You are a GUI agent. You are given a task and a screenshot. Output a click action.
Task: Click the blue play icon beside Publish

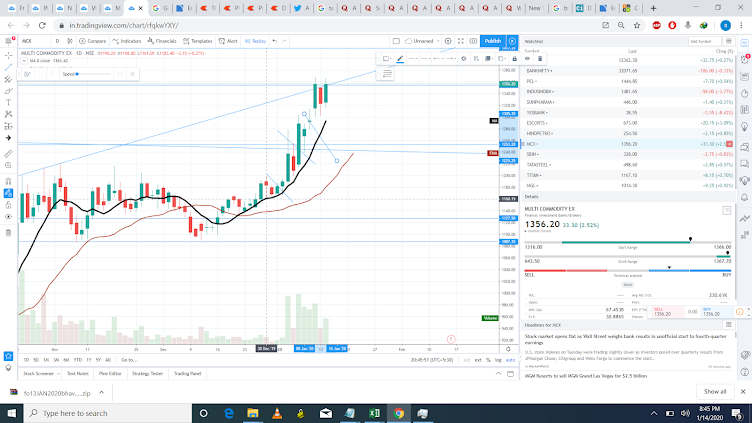click(512, 41)
